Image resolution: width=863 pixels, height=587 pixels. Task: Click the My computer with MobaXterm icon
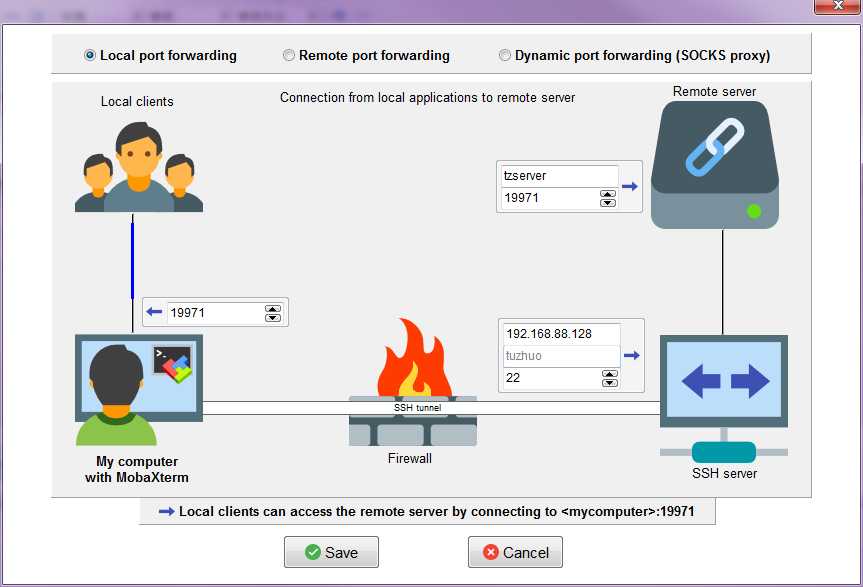139,389
